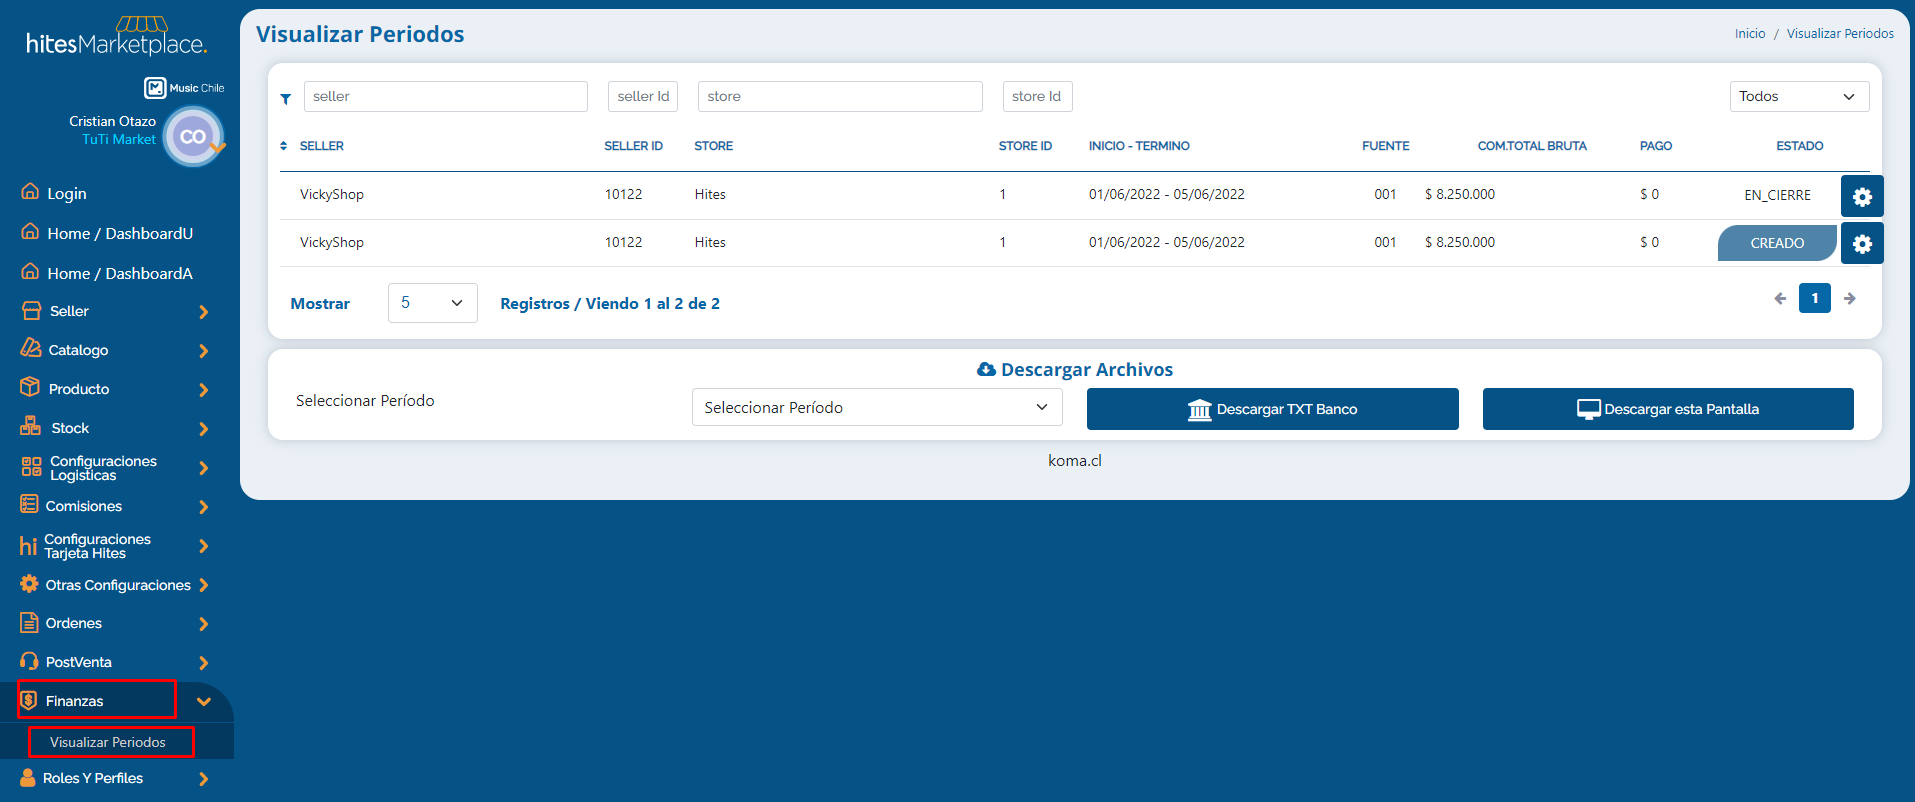Open gear settings for CREADO row
The width and height of the screenshot is (1915, 802).
1862,243
